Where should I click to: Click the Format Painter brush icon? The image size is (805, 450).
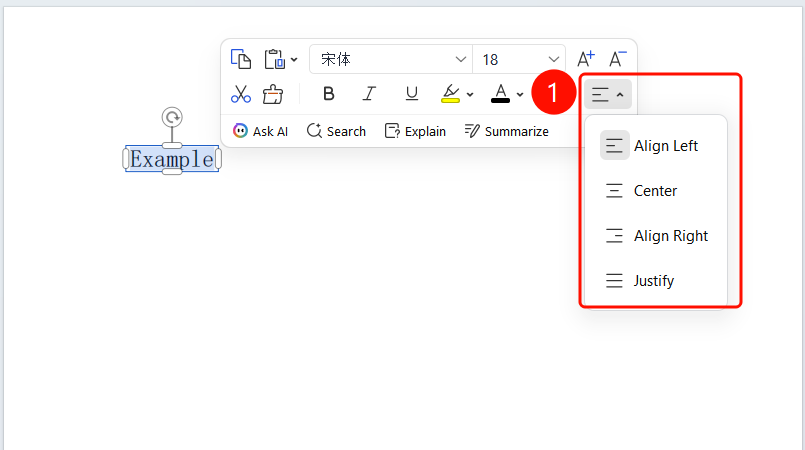273,94
